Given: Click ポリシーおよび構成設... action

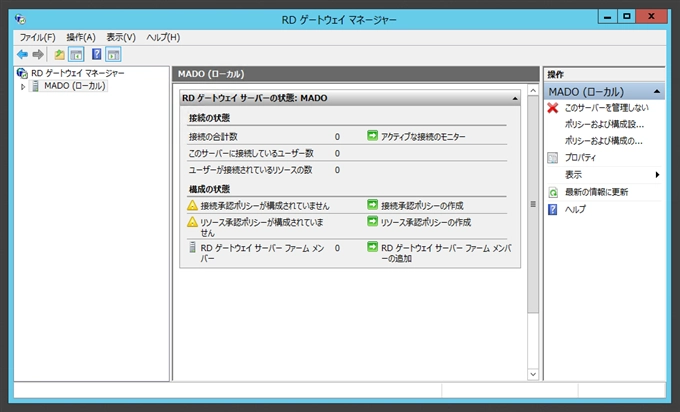Looking at the screenshot, I should [x=604, y=124].
